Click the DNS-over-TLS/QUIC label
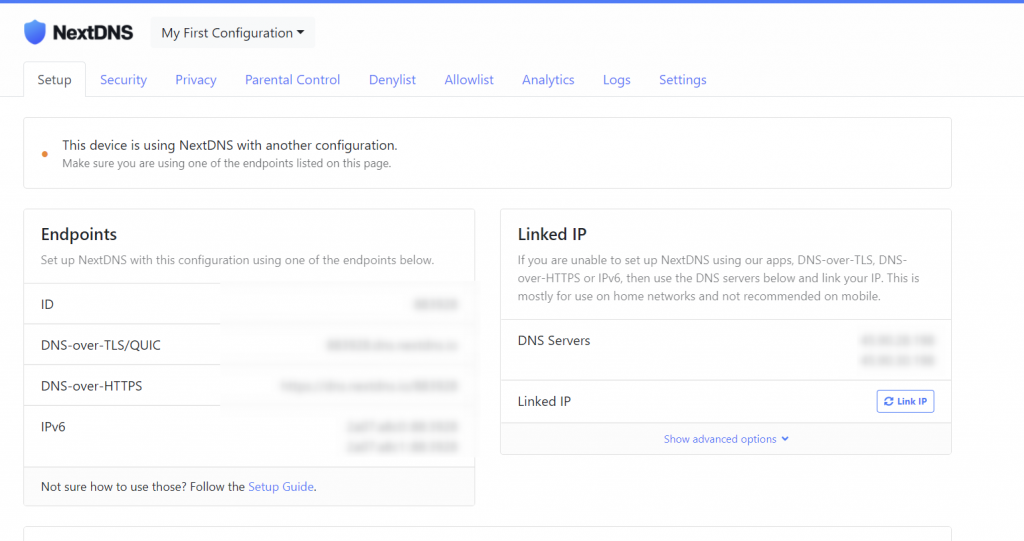Screen dimensions: 1024x541 (101, 345)
